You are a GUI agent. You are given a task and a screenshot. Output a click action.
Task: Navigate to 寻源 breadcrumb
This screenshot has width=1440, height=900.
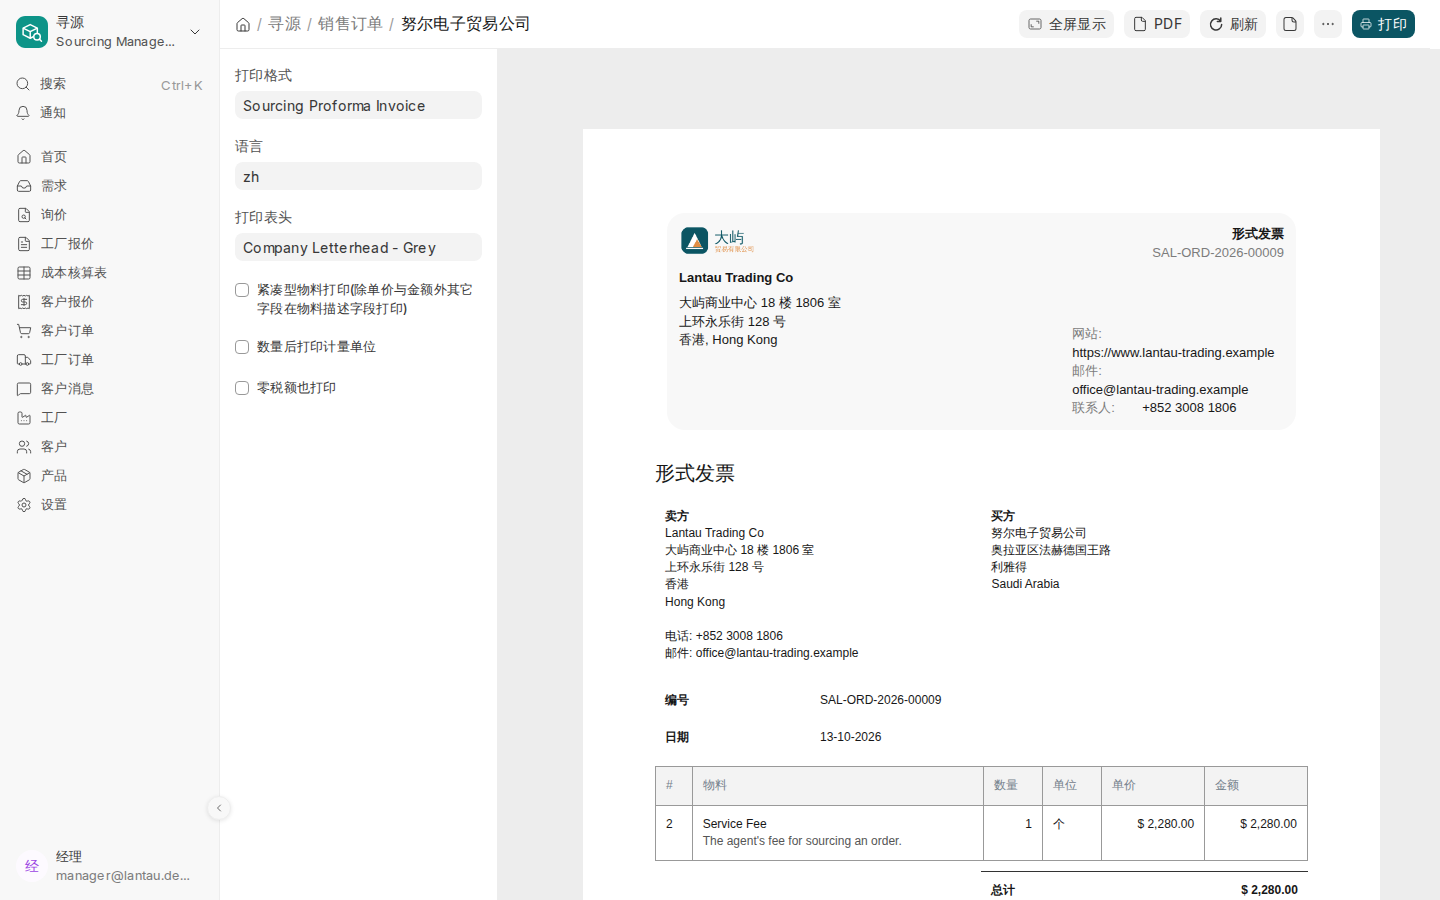284,24
